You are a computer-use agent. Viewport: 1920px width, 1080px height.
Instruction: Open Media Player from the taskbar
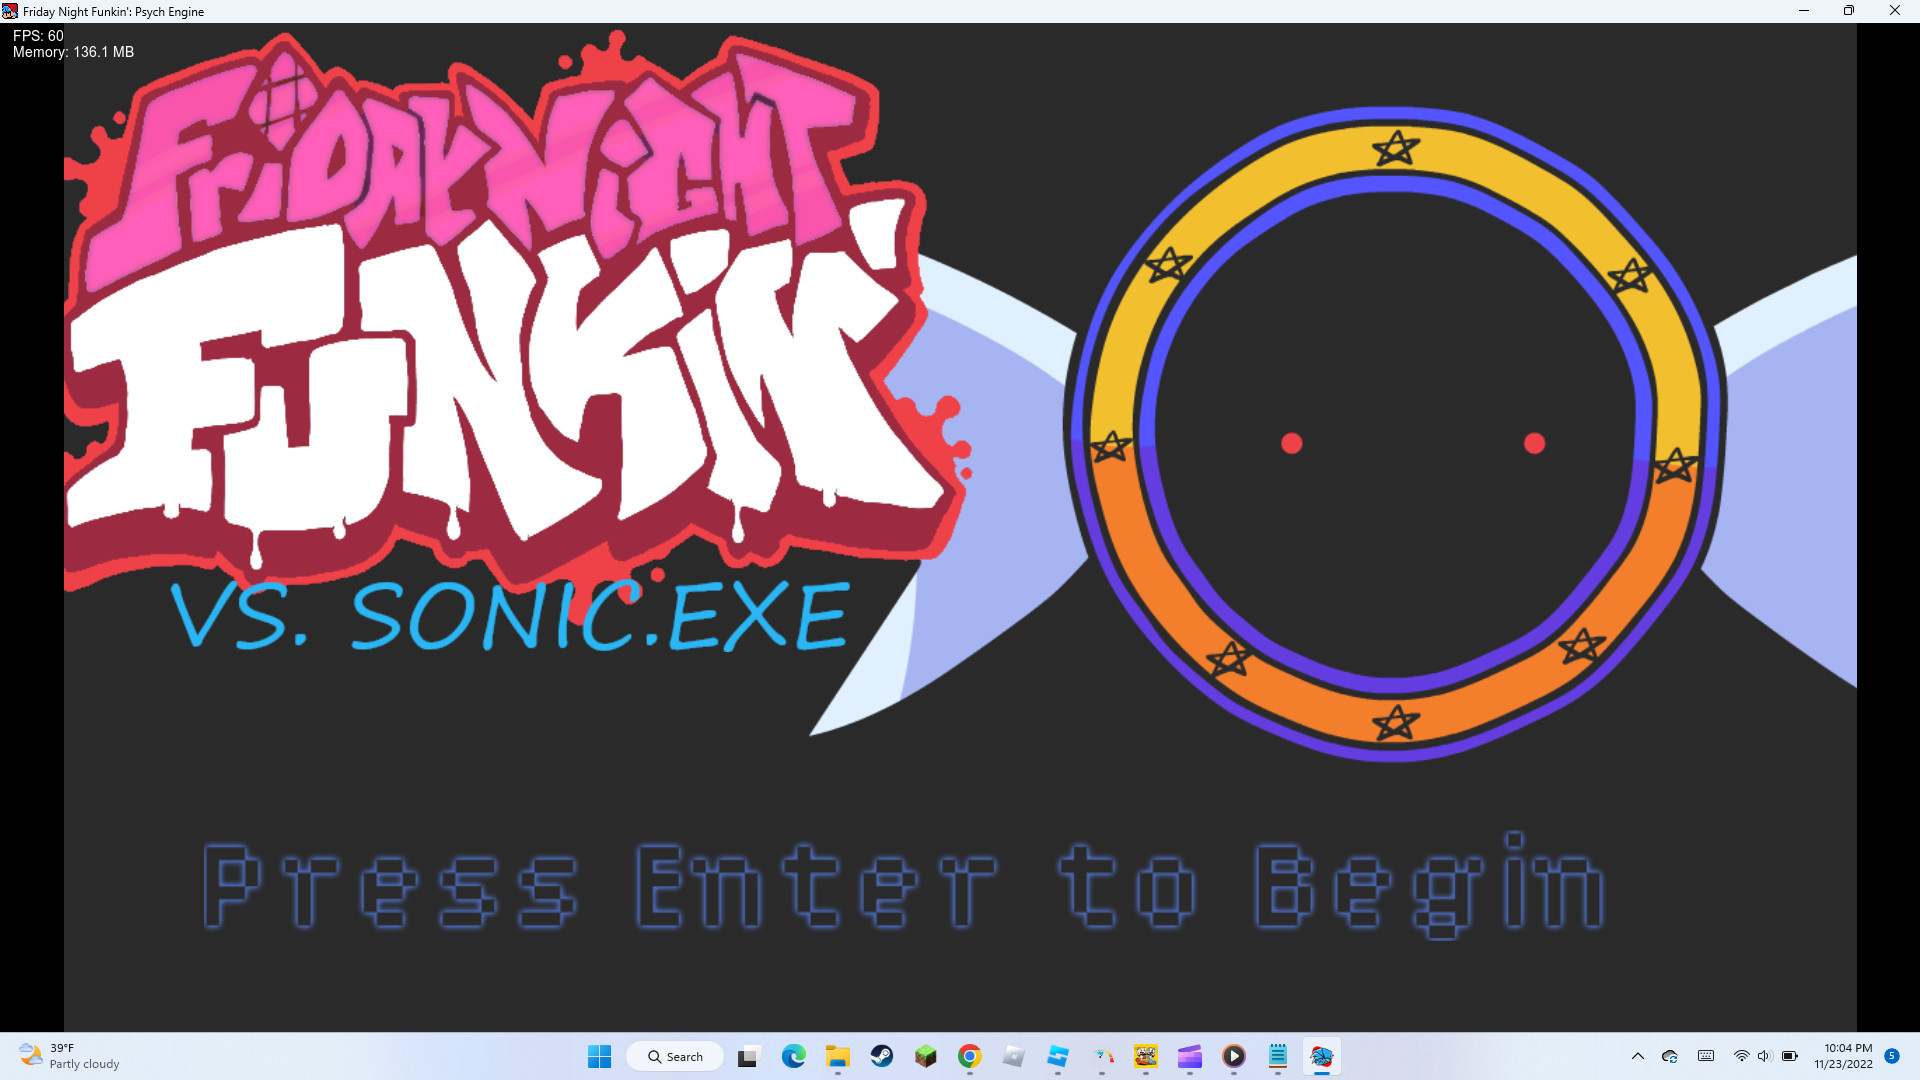pos(1233,1057)
